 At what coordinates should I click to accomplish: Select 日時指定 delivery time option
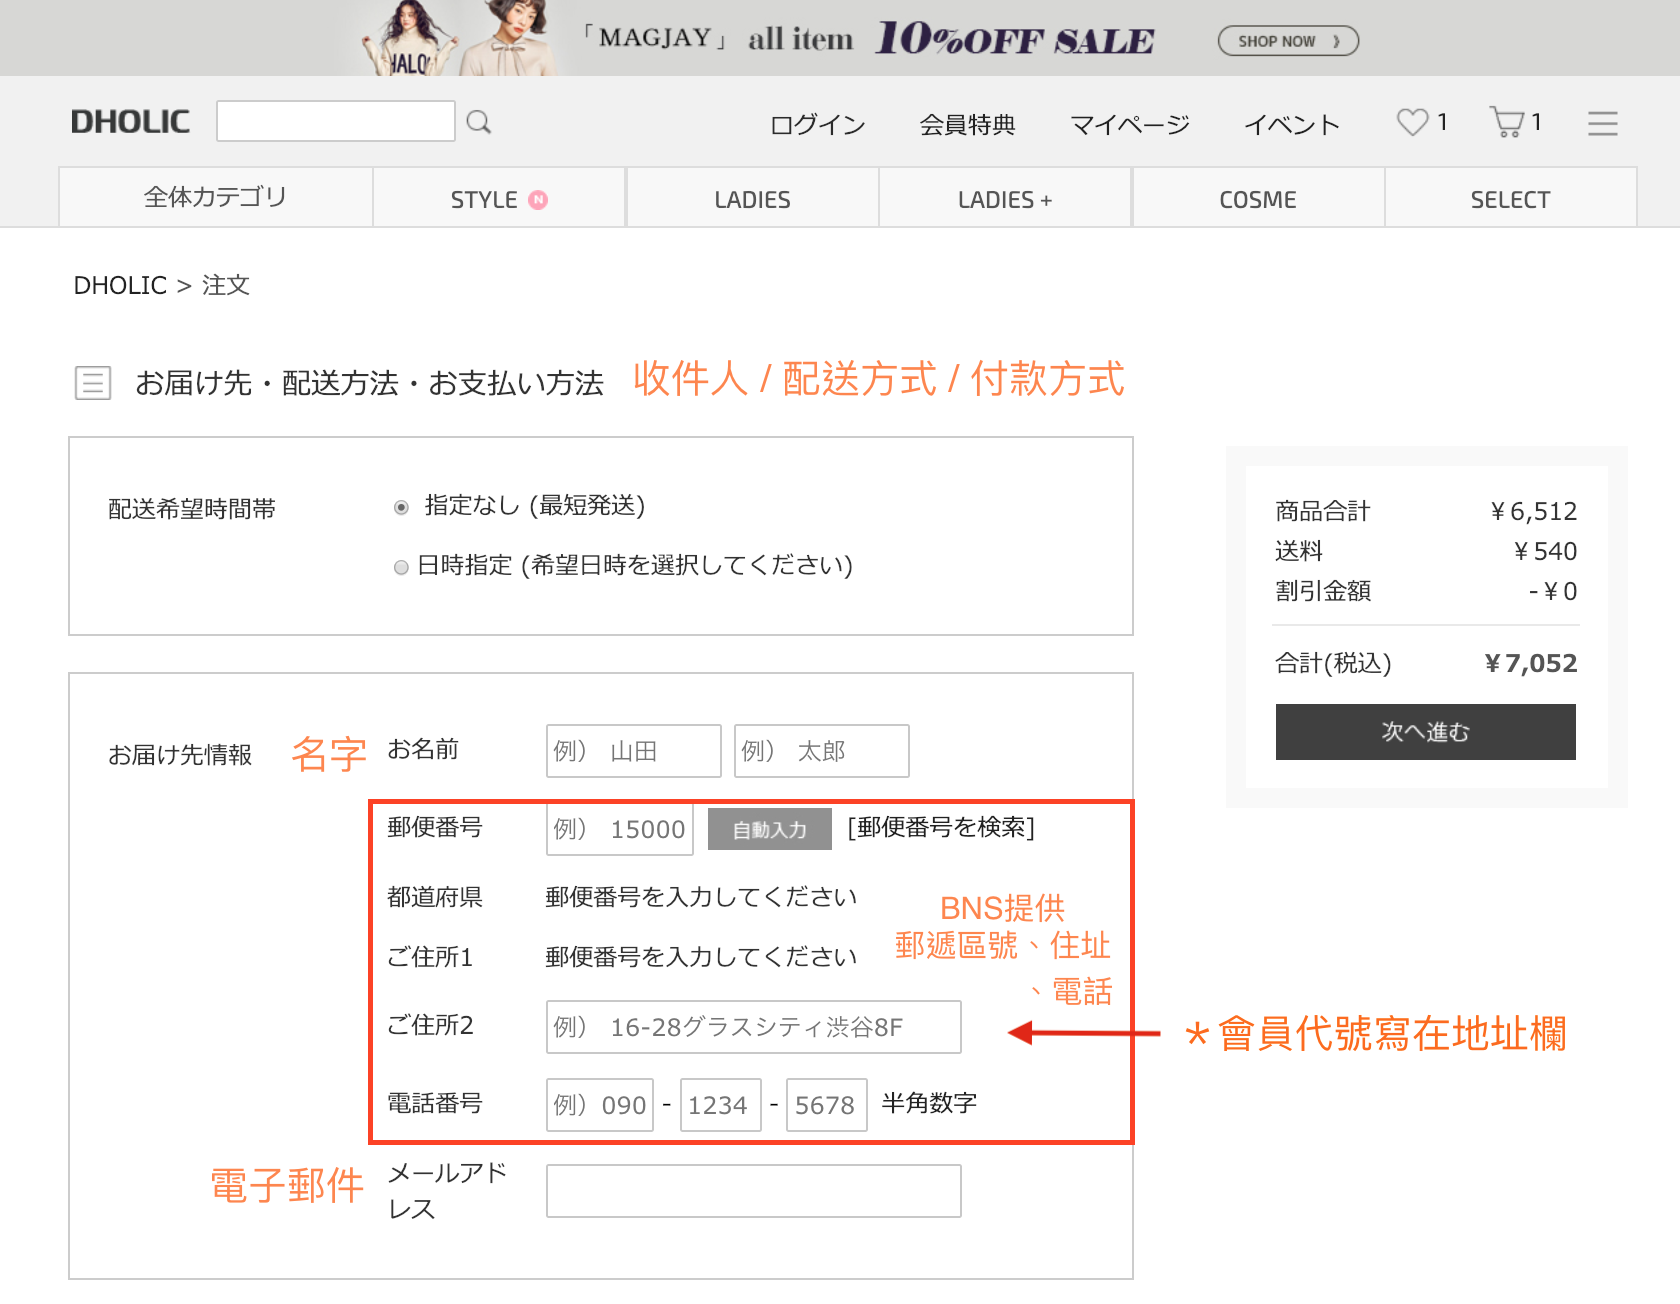click(x=401, y=567)
